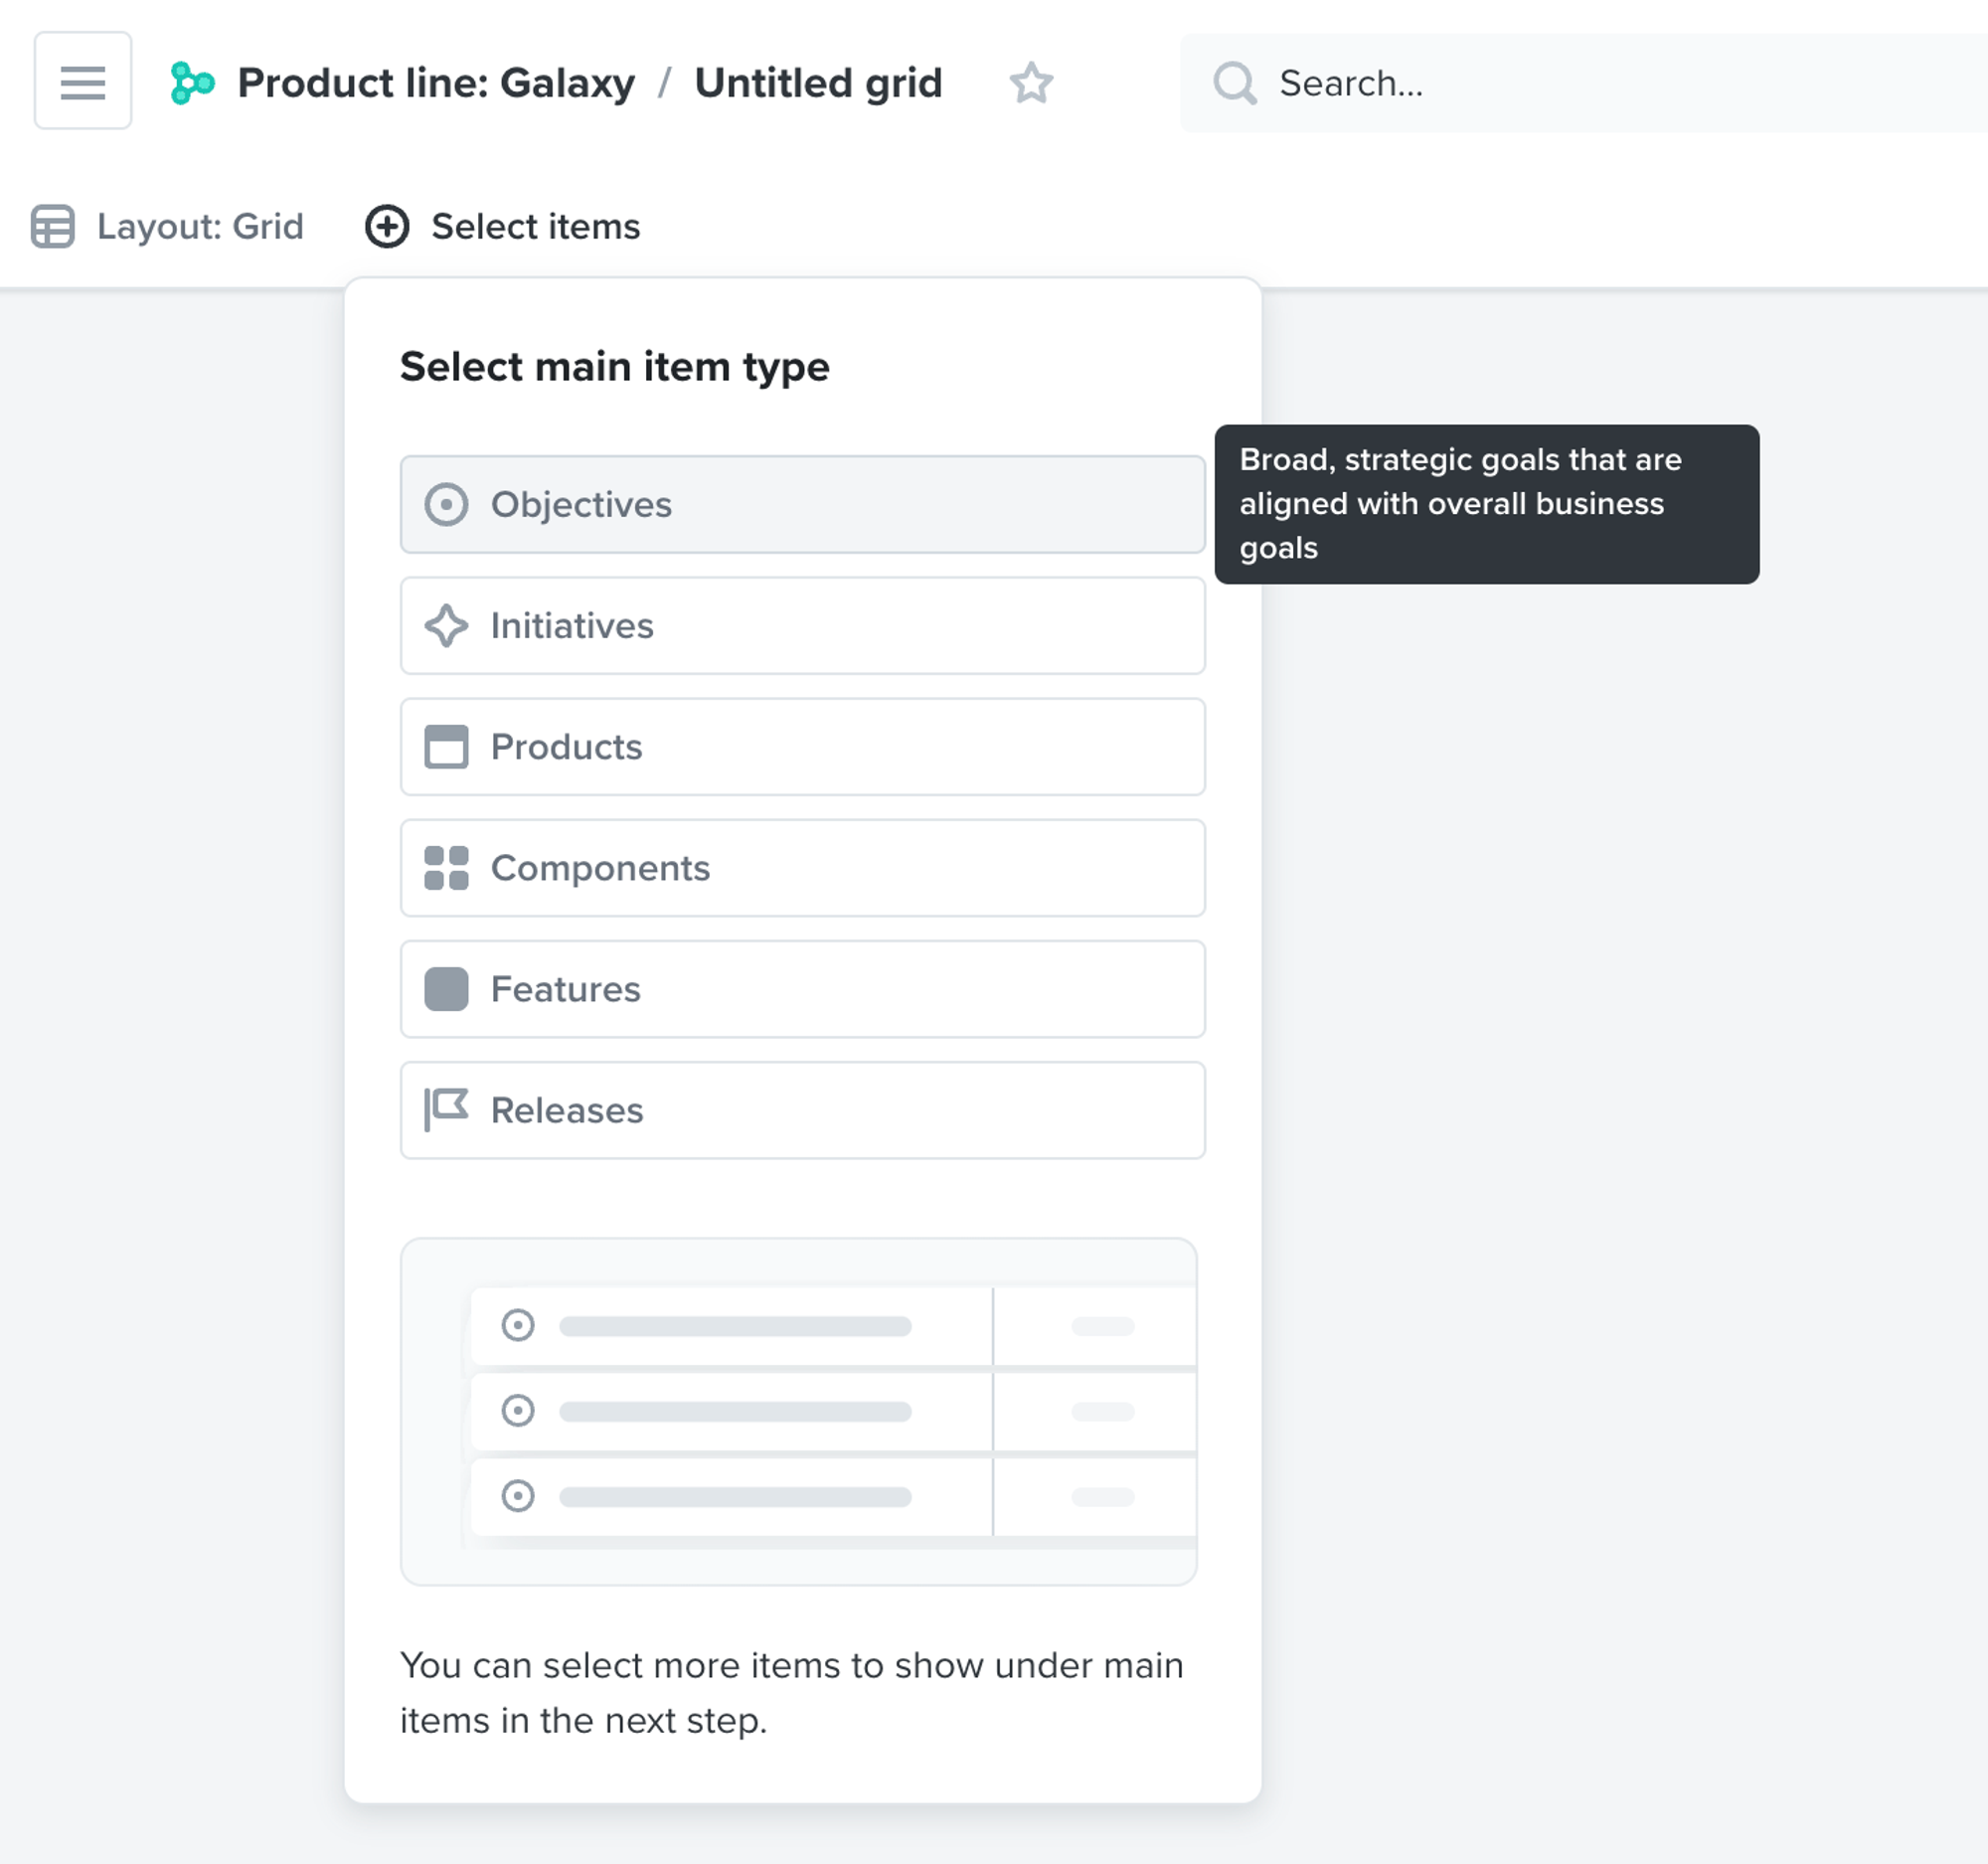Click the four-square Components icon

pyautogui.click(x=447, y=868)
